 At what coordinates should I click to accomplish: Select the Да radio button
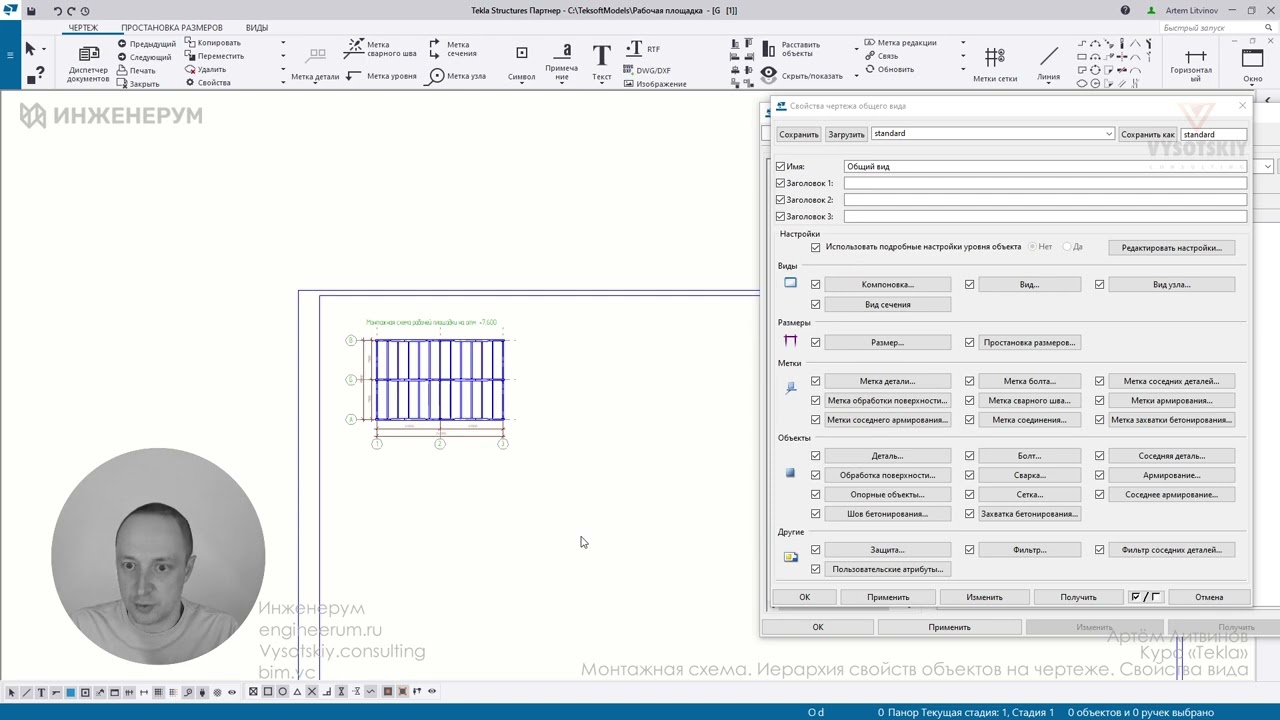tap(1067, 247)
